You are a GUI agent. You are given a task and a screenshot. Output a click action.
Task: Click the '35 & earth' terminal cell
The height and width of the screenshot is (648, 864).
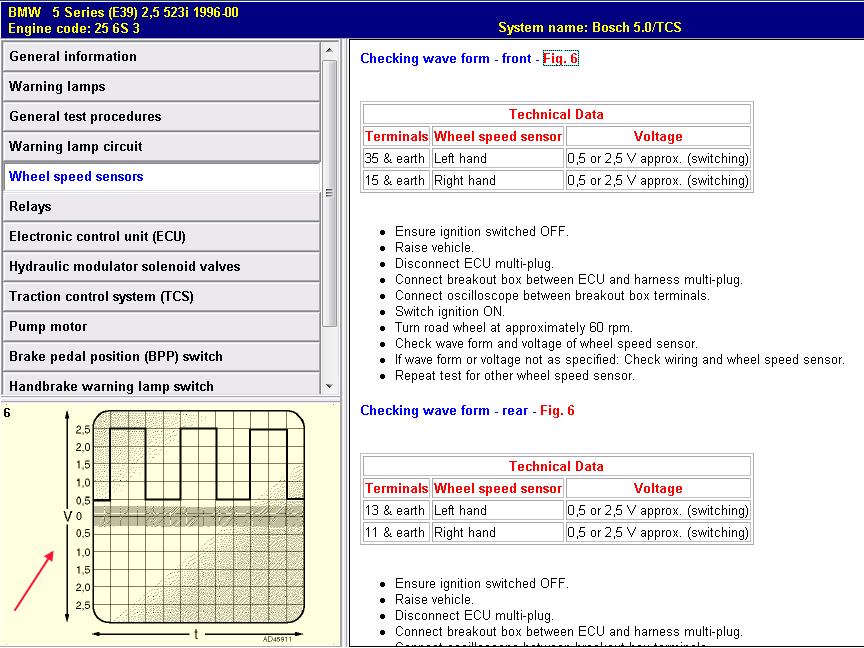point(395,159)
